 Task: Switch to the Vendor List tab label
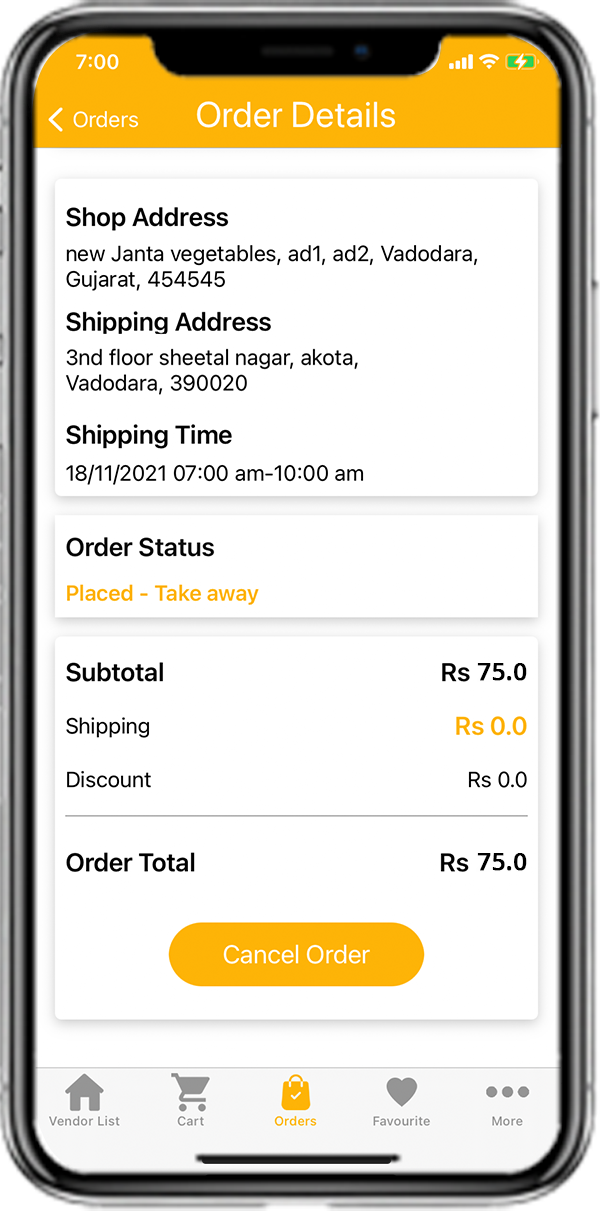(x=84, y=1121)
